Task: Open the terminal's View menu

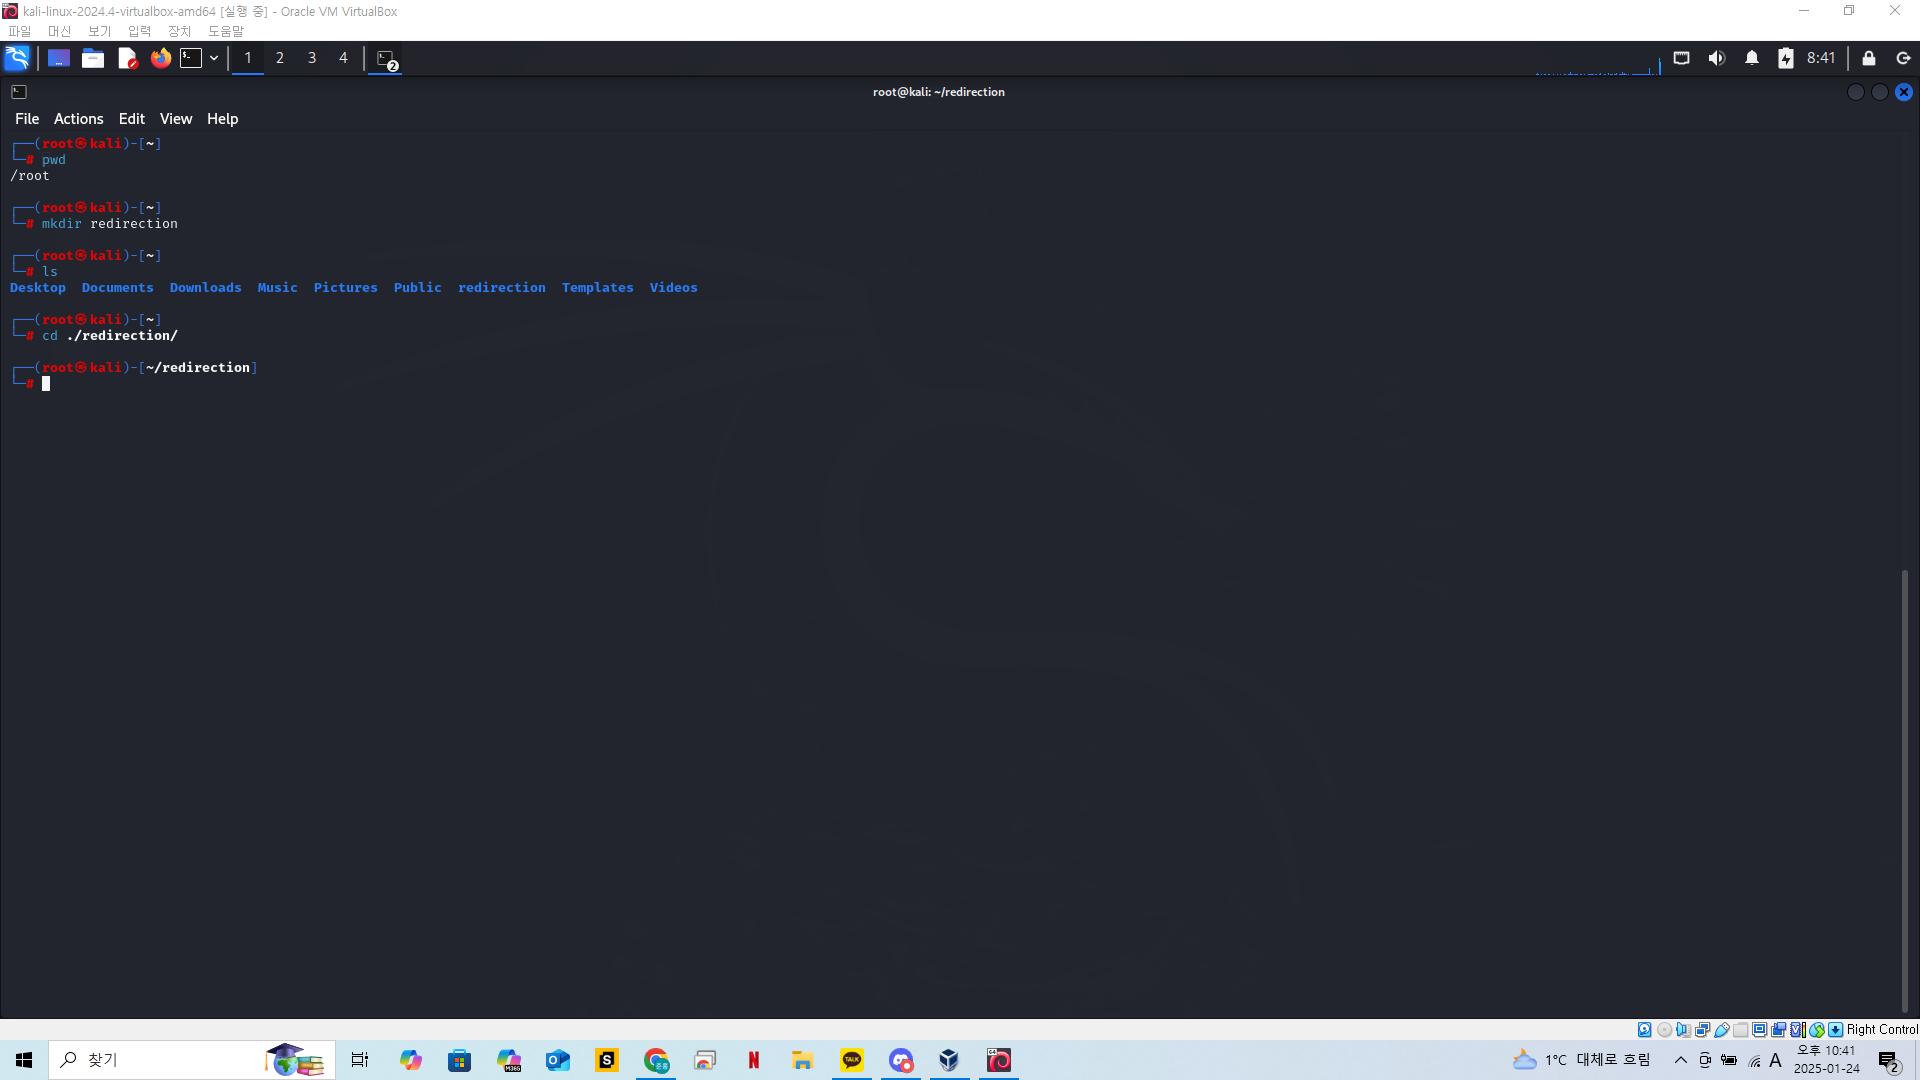Action: coord(176,119)
